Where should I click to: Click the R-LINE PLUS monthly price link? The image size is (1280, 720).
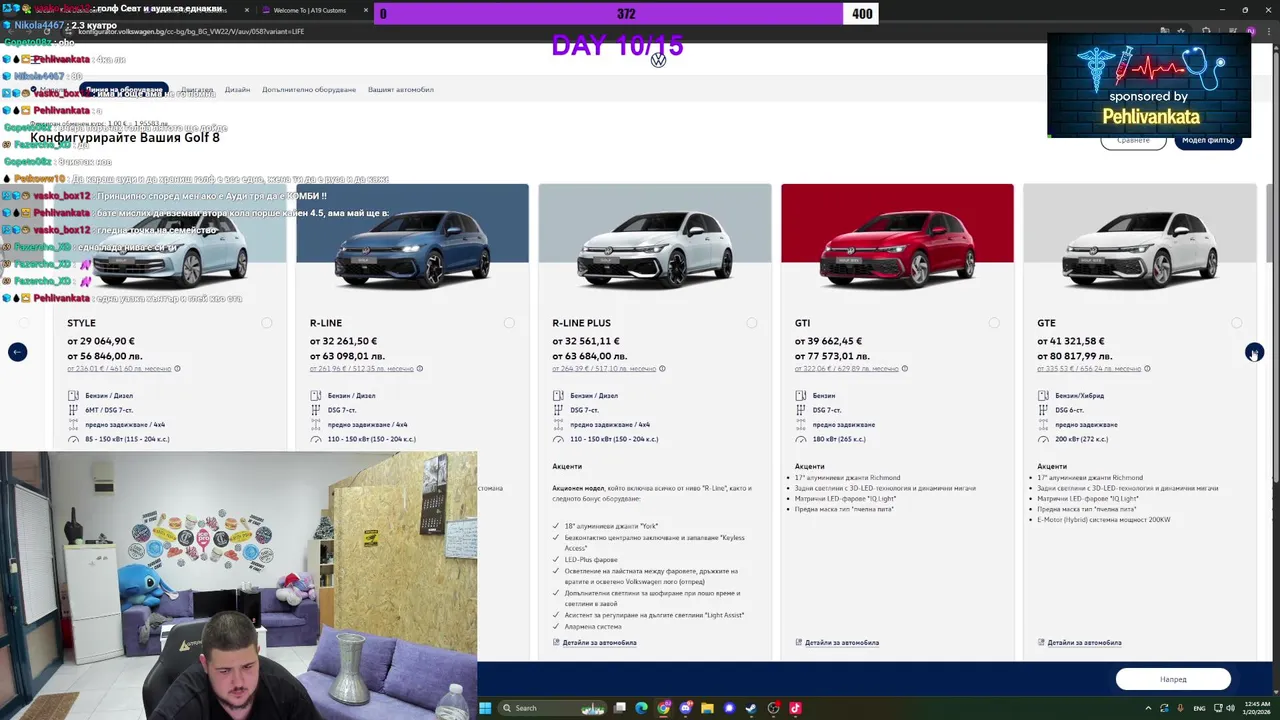coord(604,368)
